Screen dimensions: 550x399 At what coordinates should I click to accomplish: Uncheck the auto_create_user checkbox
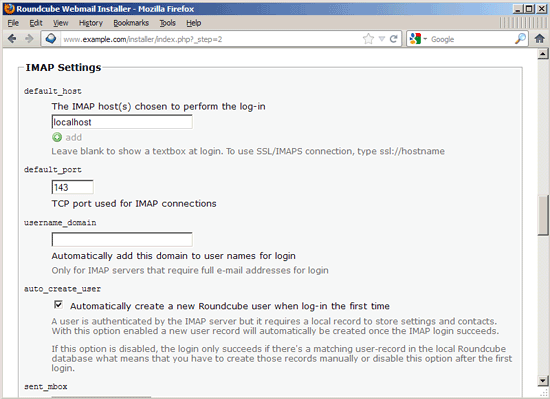[x=58, y=305]
